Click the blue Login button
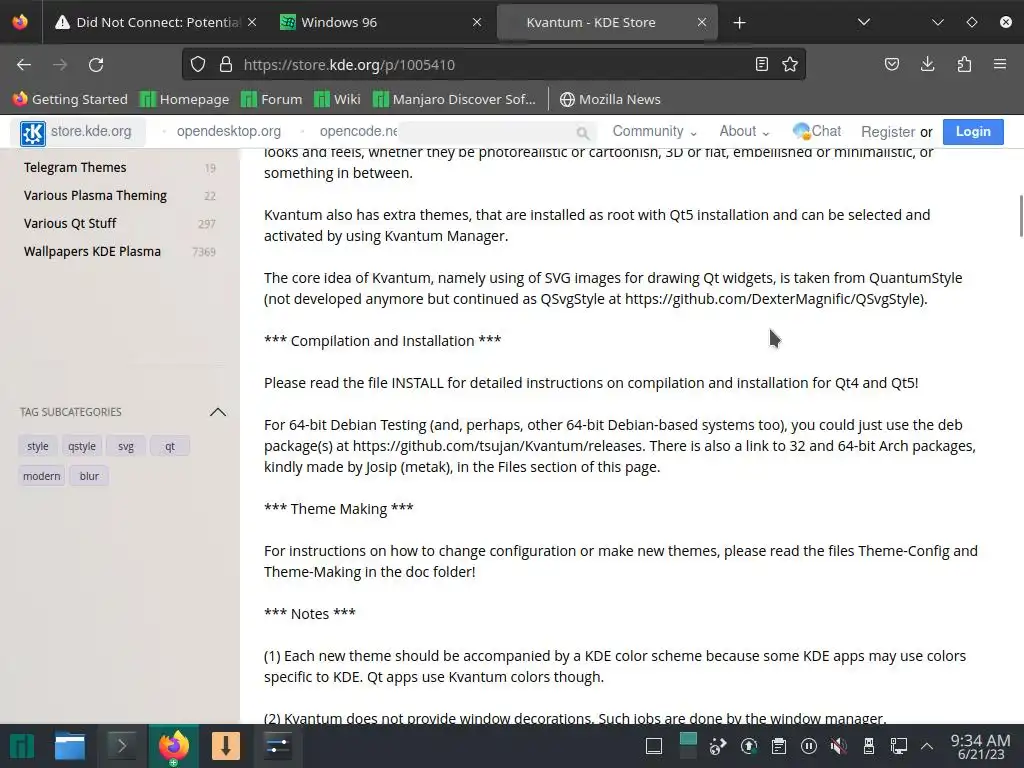This screenshot has width=1024, height=768. pos(973,131)
